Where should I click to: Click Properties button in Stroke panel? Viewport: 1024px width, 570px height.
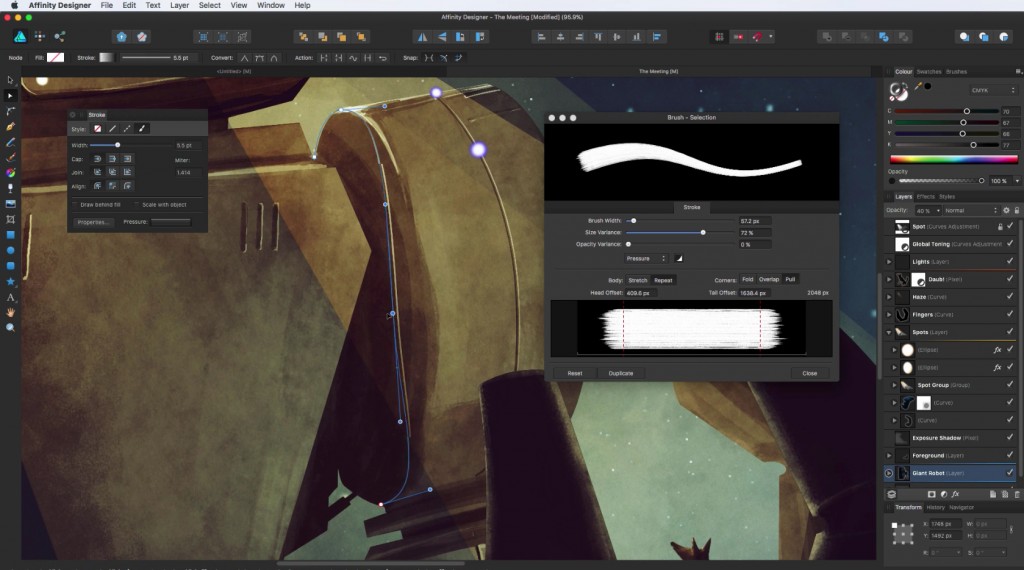coord(93,222)
